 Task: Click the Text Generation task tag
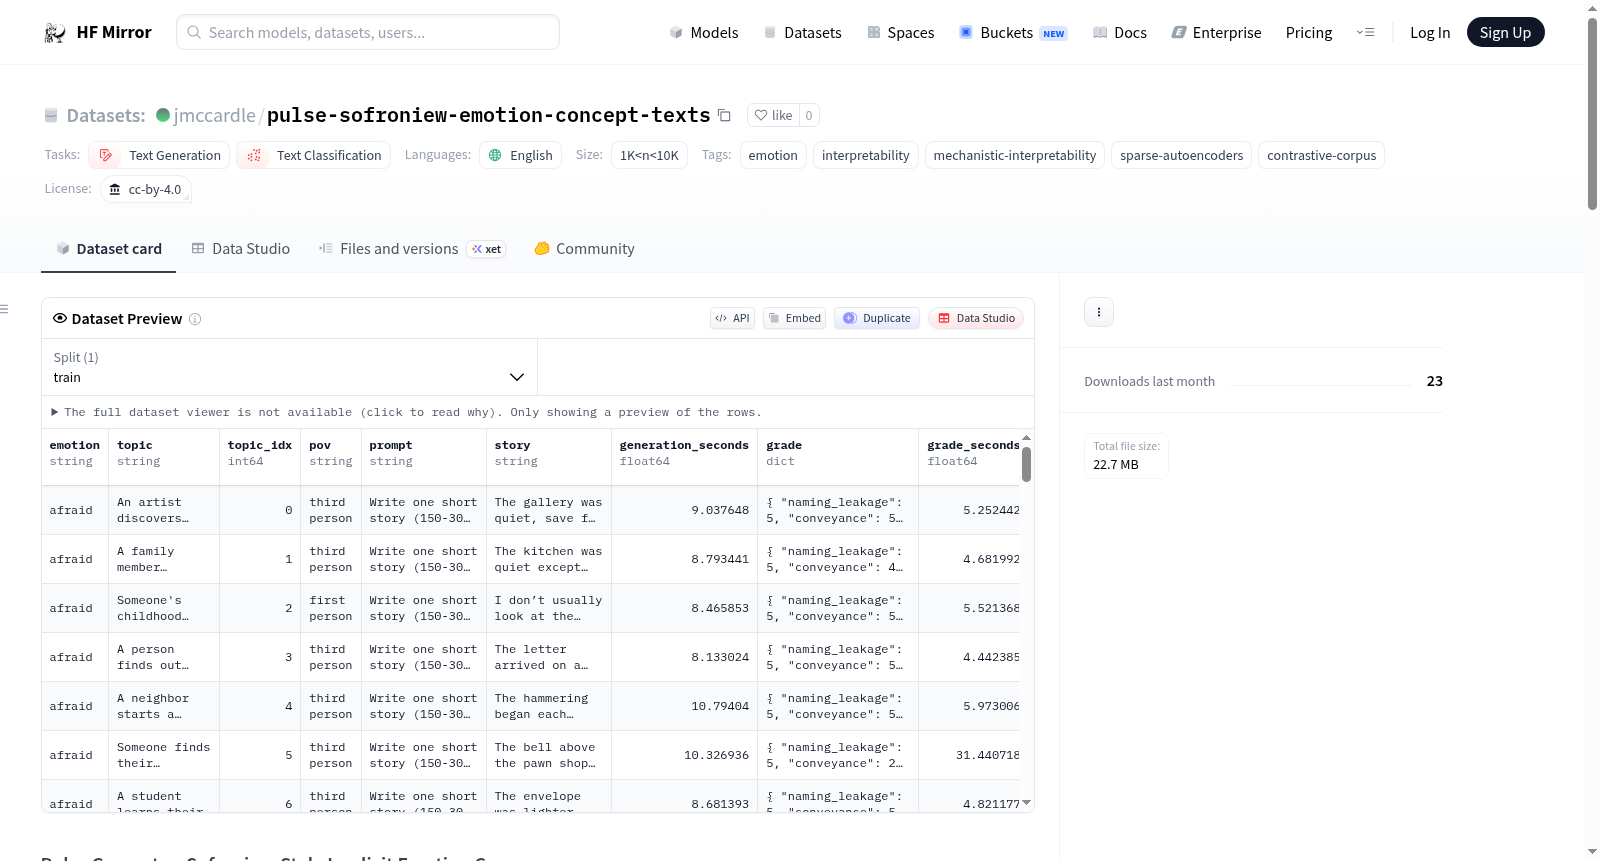(159, 155)
